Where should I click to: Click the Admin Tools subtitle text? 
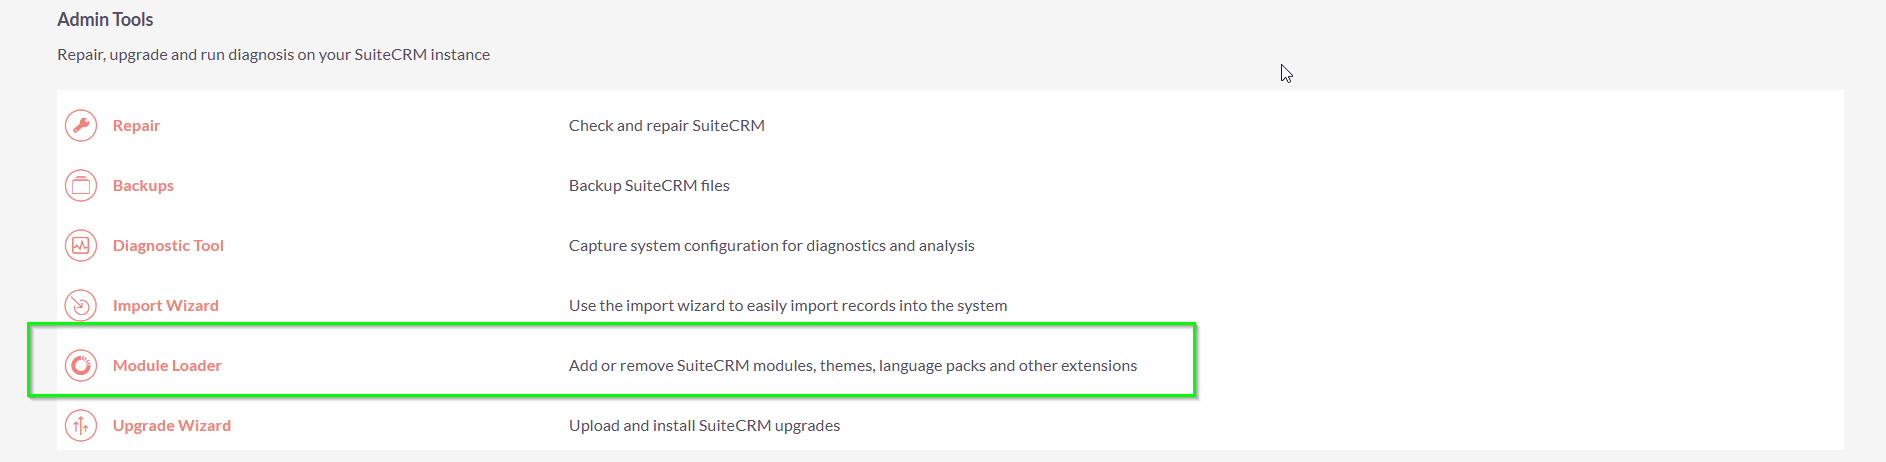coord(273,55)
